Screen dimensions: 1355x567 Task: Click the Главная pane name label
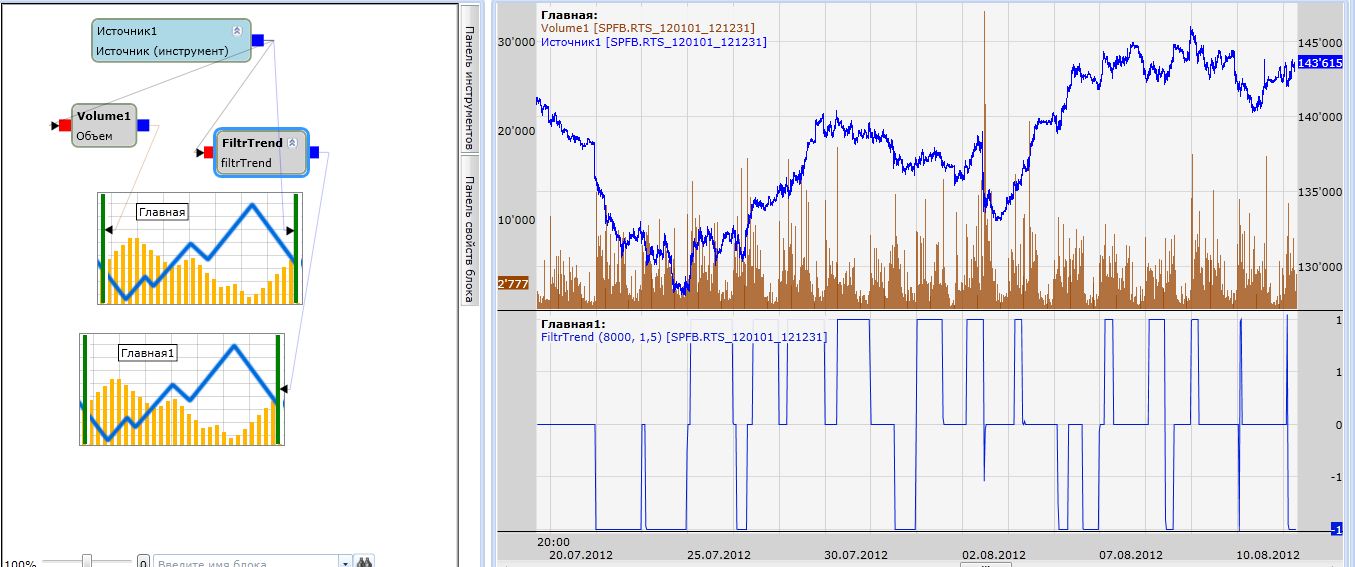coord(163,212)
